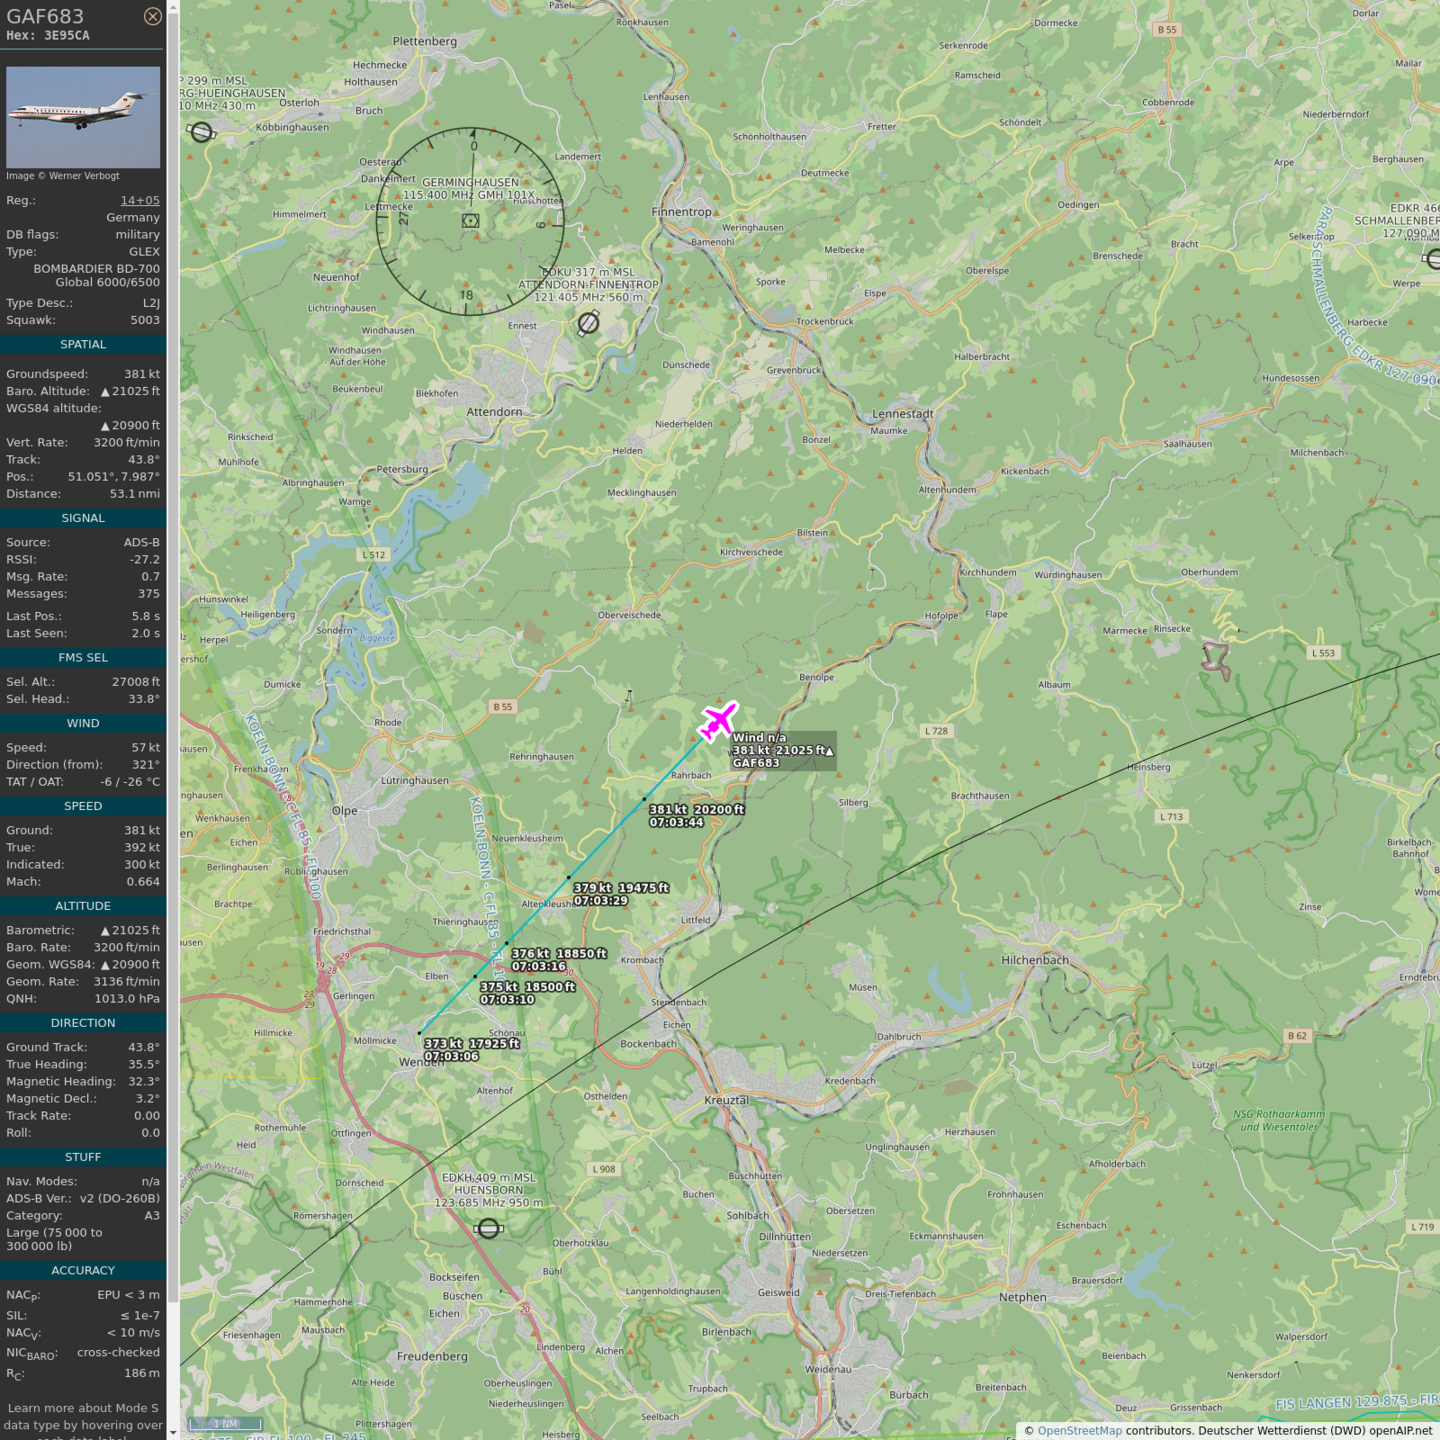This screenshot has height=1440, width=1440.
Task: Select the 07:03:44 track point label
Action: [x=677, y=822]
